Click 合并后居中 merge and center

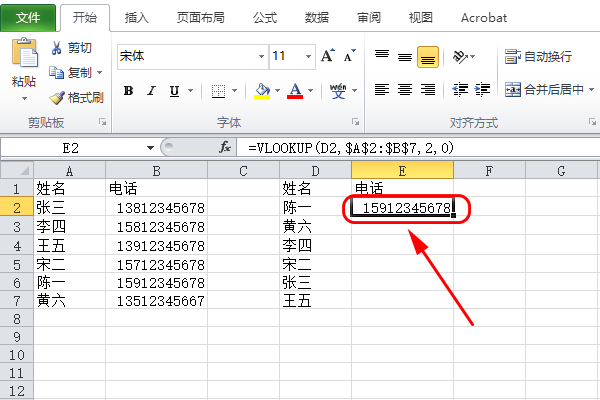[x=544, y=90]
